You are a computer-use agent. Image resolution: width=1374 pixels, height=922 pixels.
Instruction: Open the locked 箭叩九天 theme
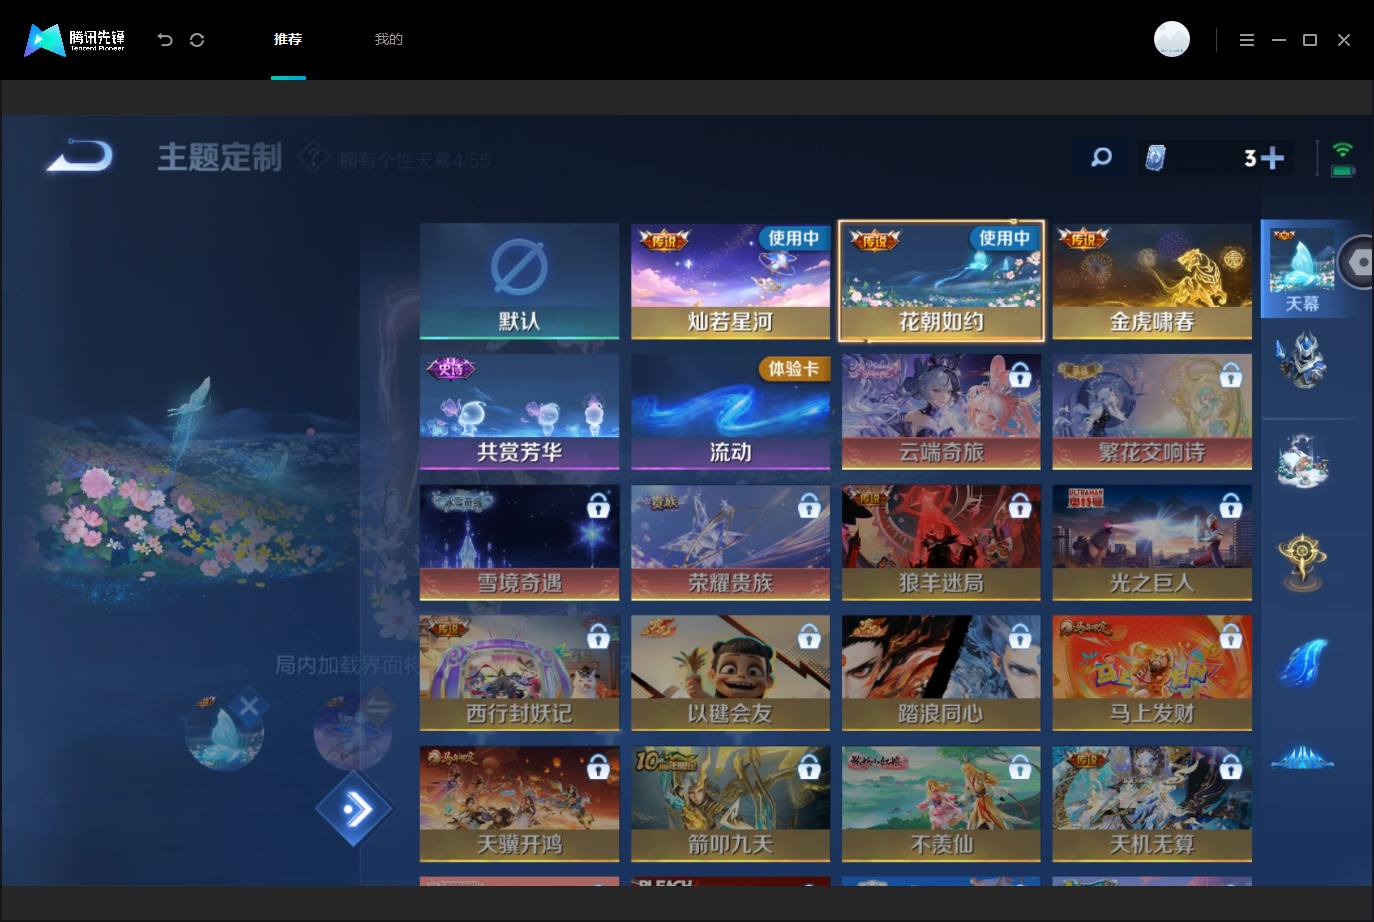pyautogui.click(x=731, y=804)
